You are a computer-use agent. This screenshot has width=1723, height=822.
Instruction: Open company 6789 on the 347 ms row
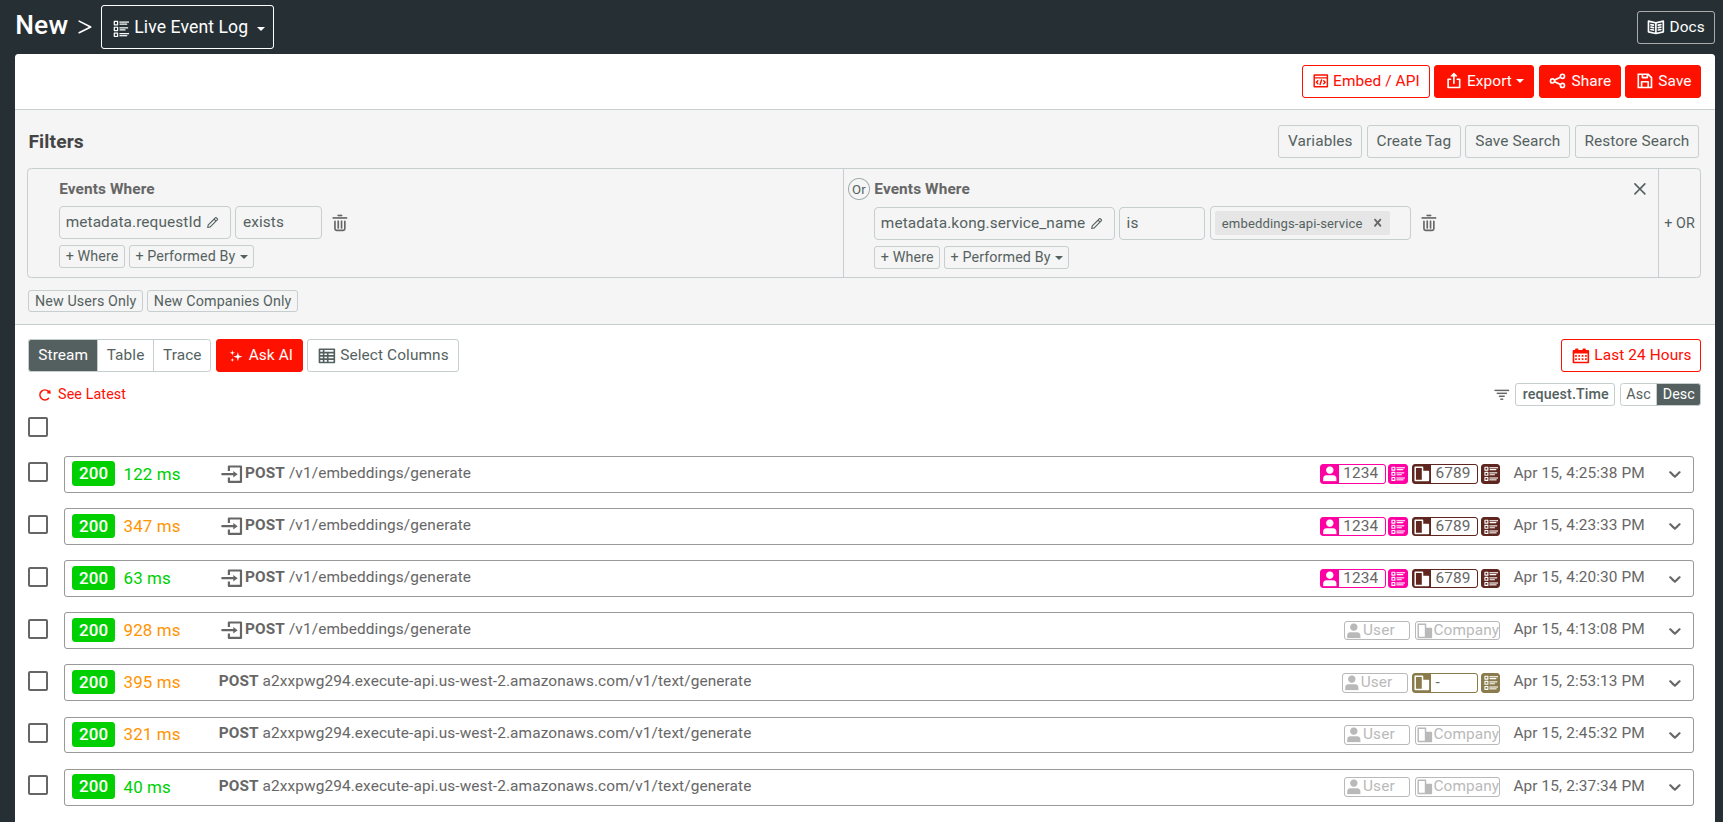pos(1445,526)
